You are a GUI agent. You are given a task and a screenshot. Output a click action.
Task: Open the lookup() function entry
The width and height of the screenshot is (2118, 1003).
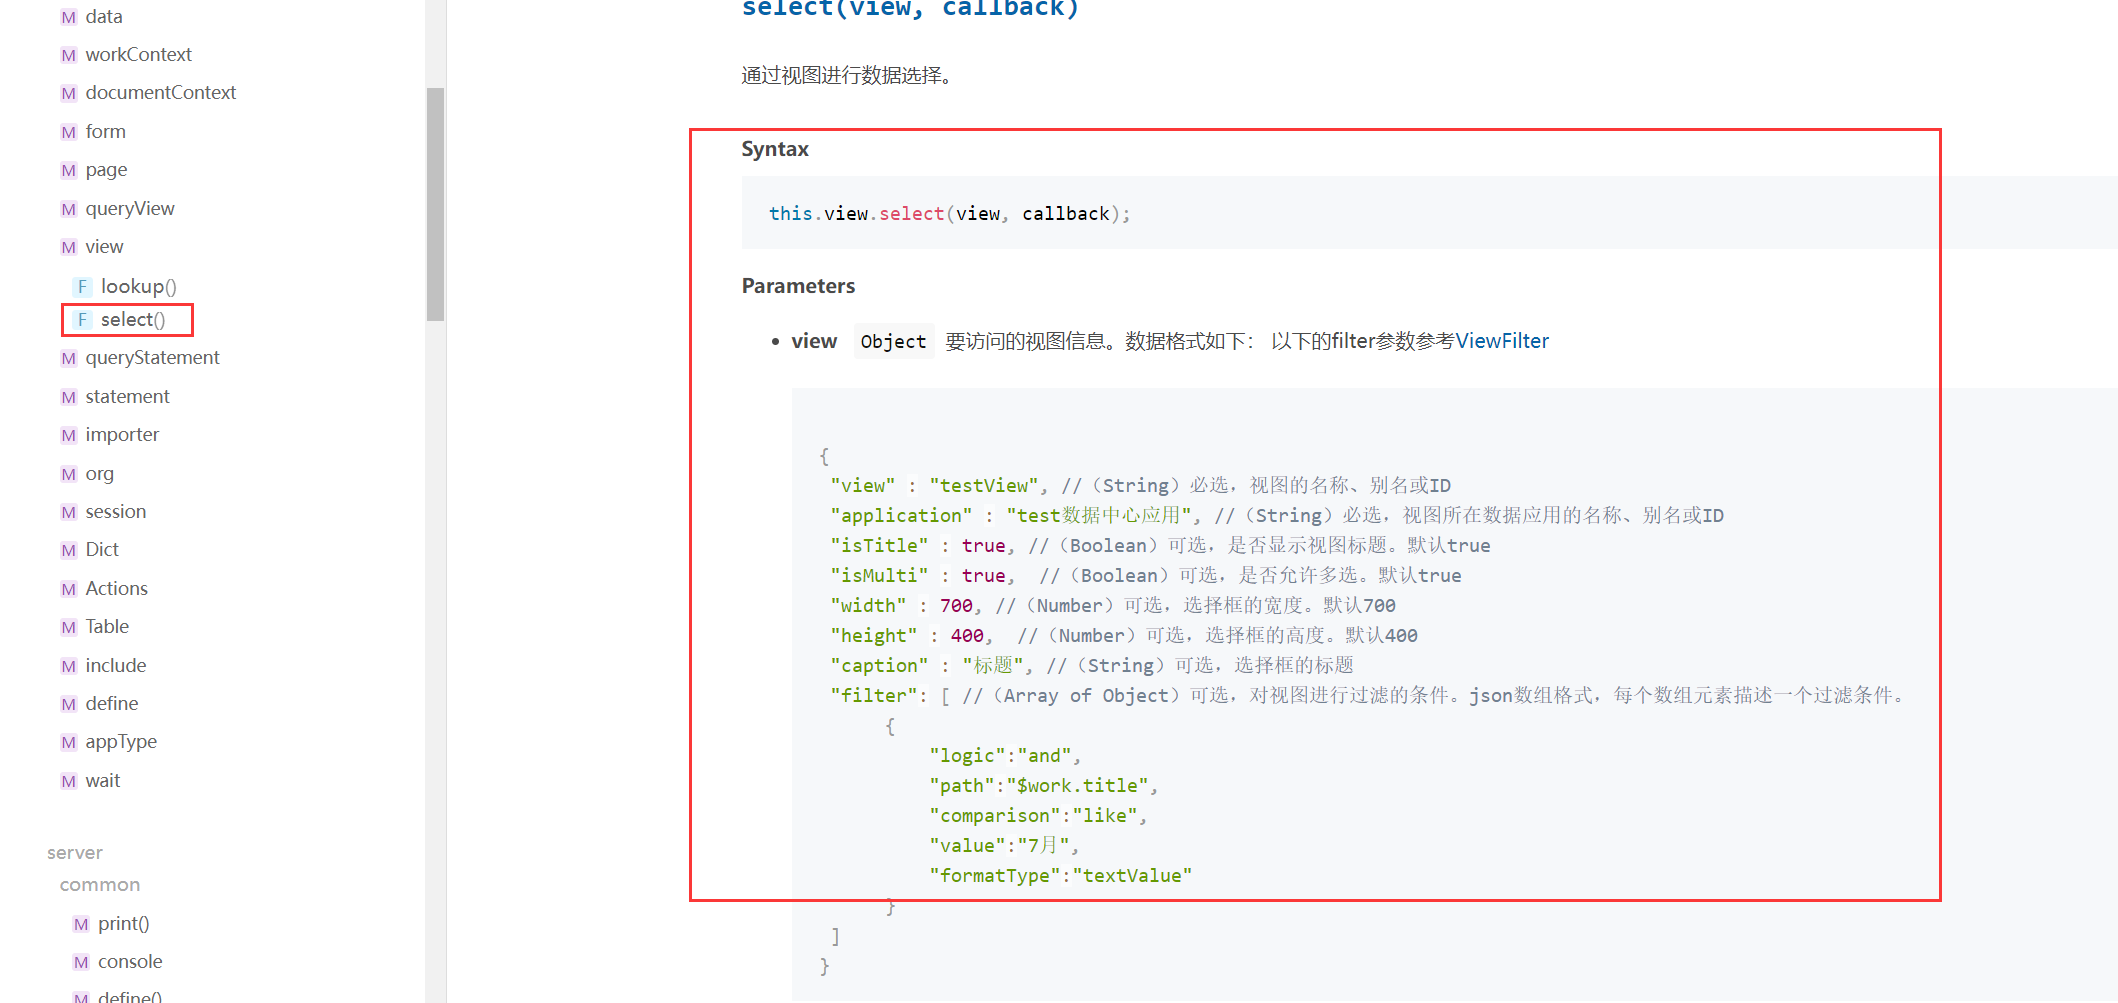(x=138, y=287)
